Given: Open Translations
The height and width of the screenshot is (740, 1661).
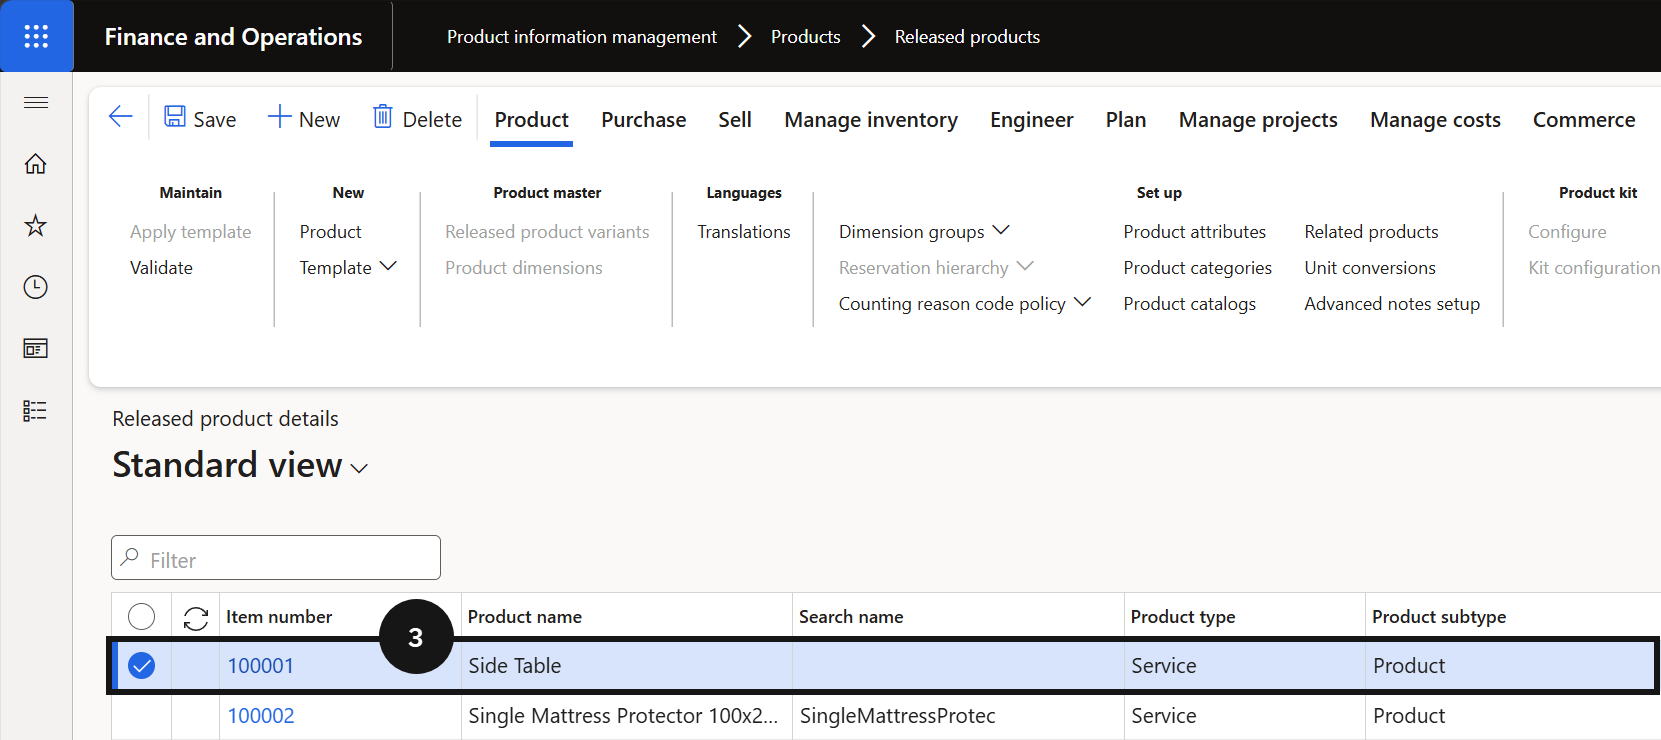Looking at the screenshot, I should click(744, 231).
